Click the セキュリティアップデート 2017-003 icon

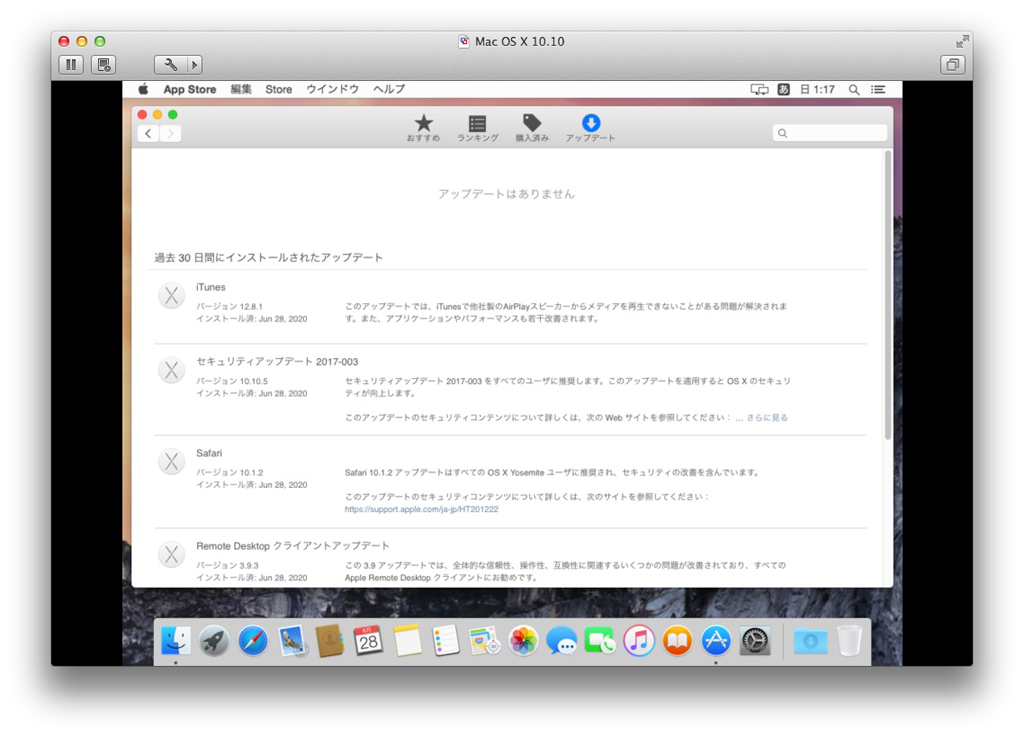(171, 370)
